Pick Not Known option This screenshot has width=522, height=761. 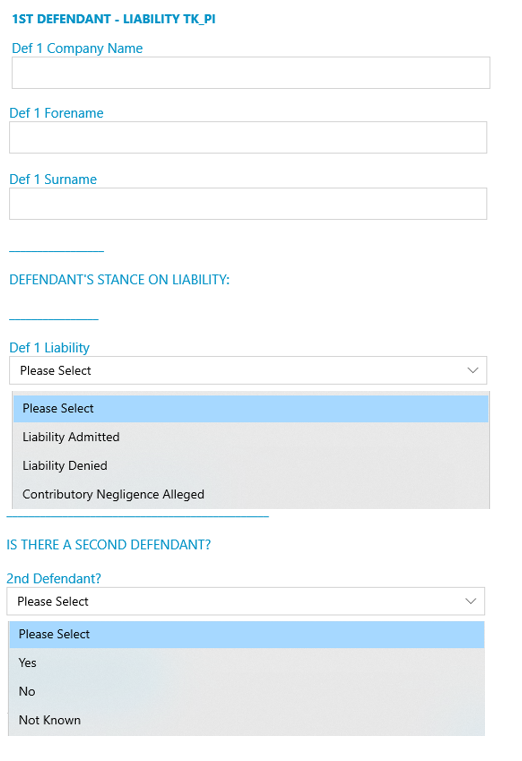pyautogui.click(x=247, y=720)
